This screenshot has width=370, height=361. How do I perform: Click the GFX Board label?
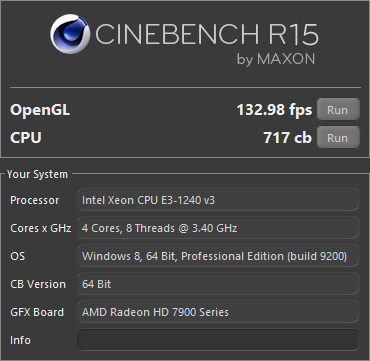pos(37,312)
